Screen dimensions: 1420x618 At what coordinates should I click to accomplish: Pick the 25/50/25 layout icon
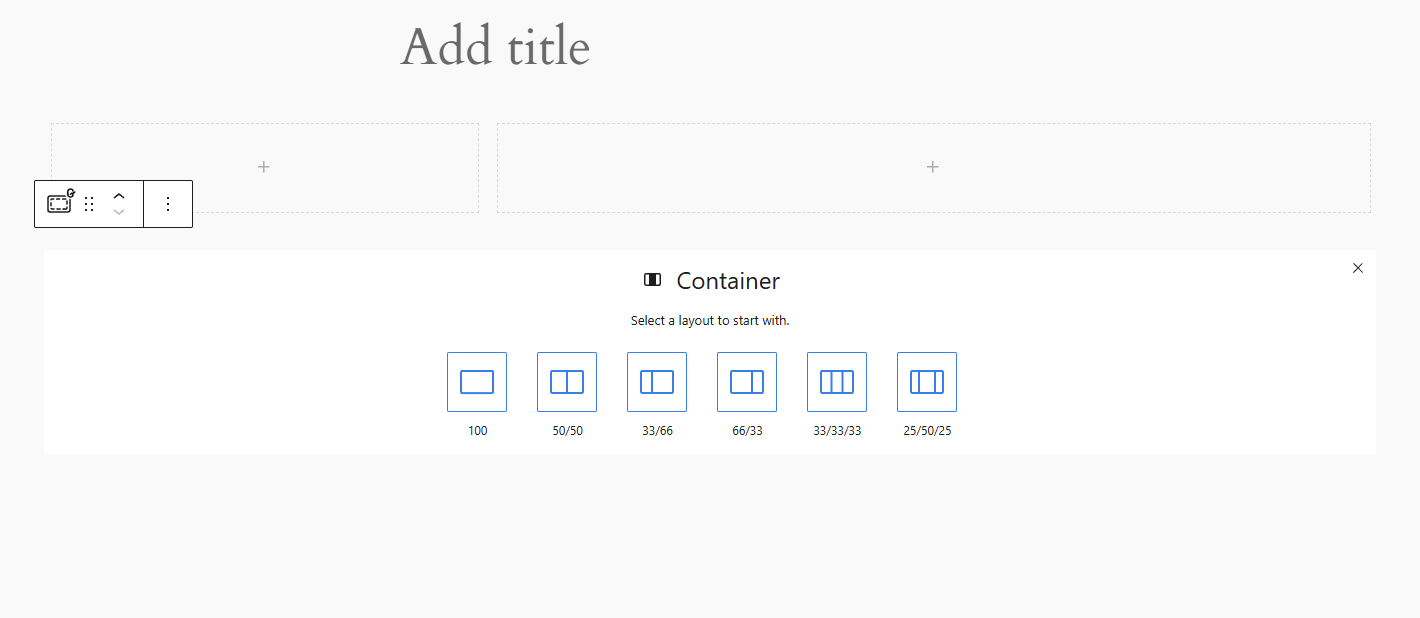point(927,382)
